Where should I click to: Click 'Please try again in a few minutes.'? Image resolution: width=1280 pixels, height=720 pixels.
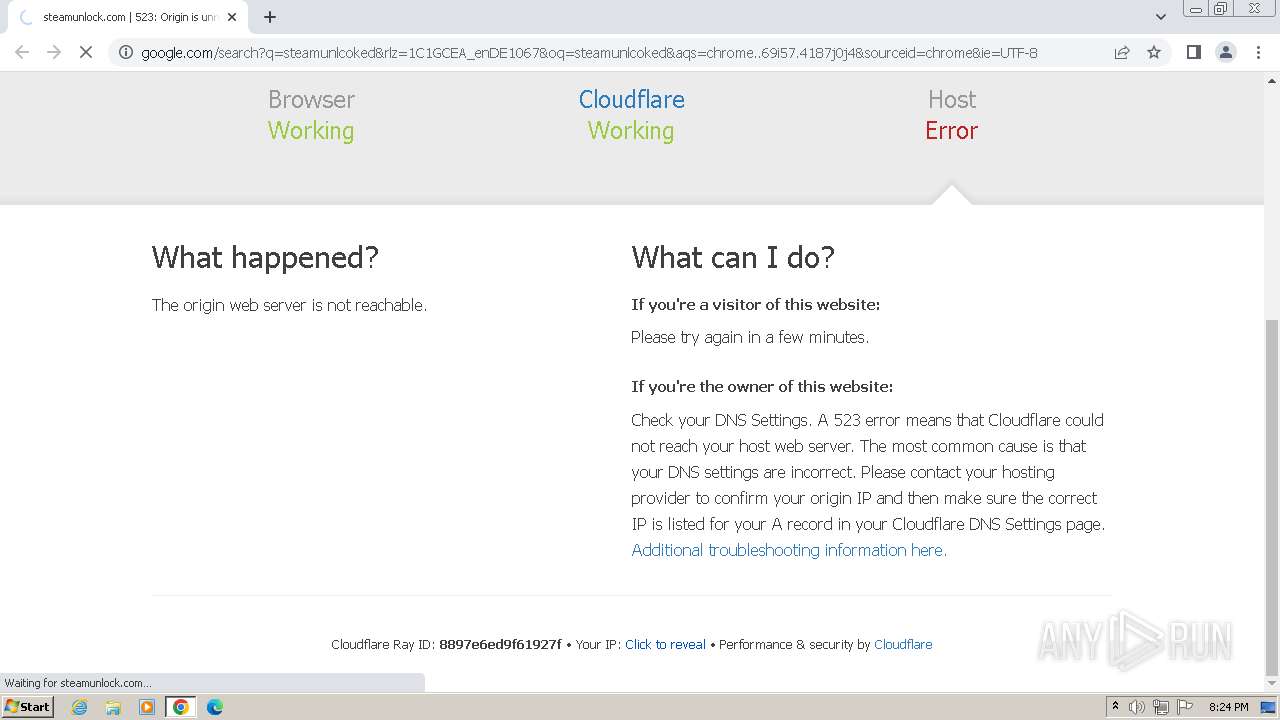tap(750, 337)
